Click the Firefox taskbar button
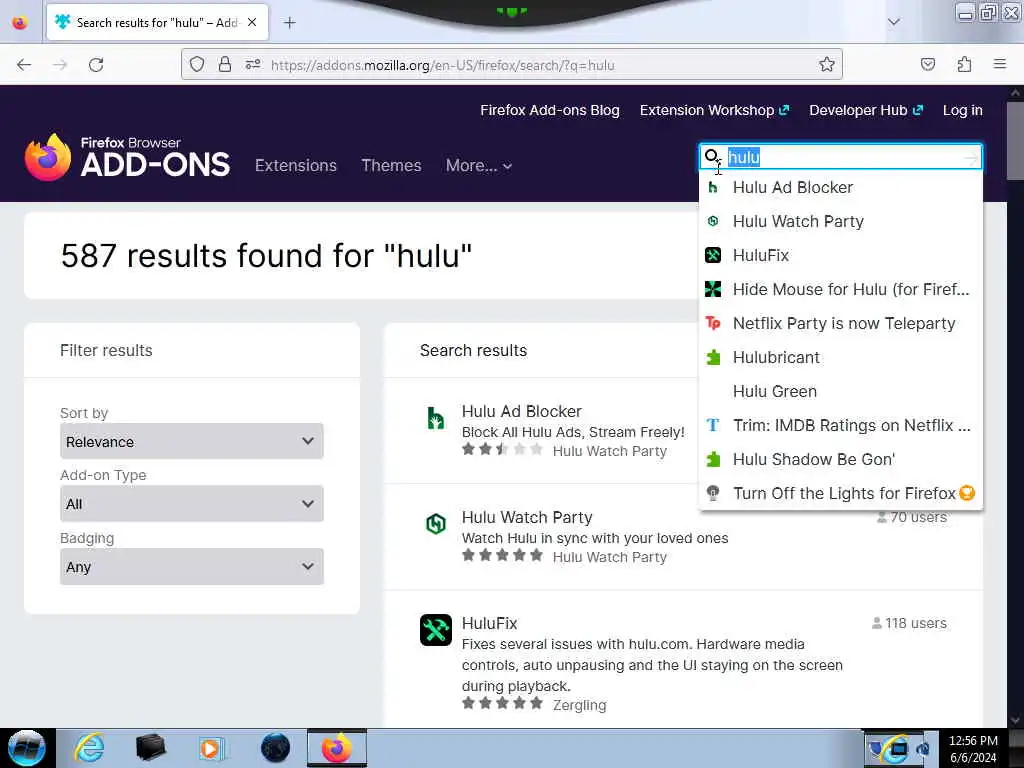Viewport: 1024px width, 768px height. tap(337, 748)
